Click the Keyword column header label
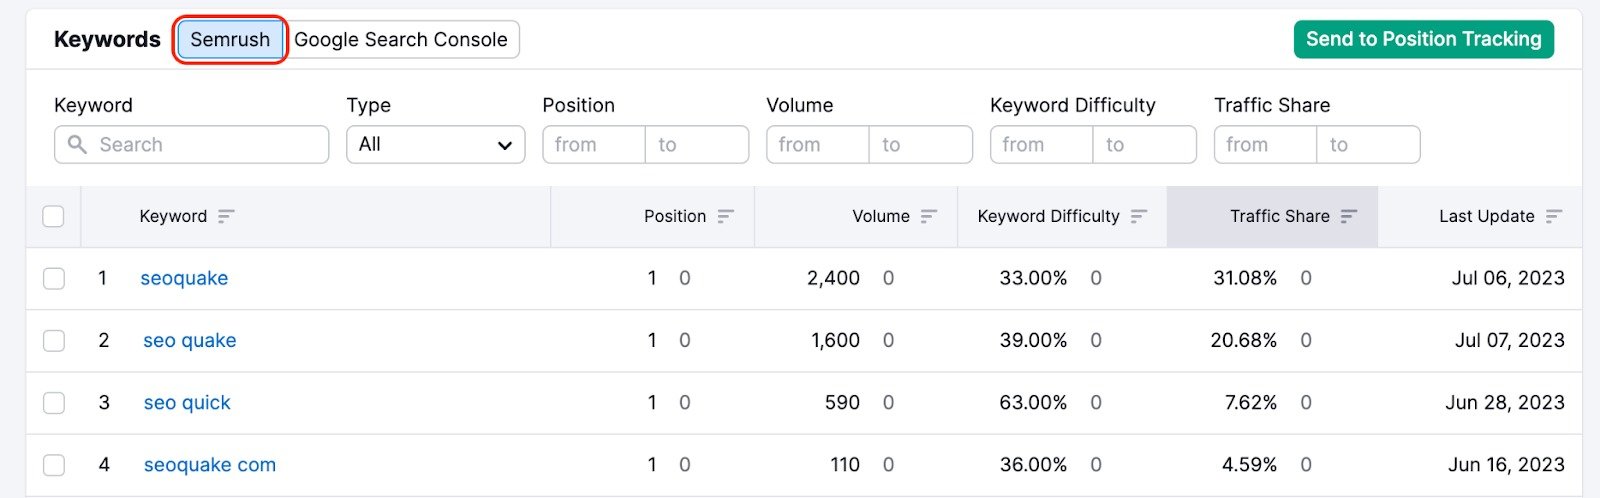 [x=173, y=216]
